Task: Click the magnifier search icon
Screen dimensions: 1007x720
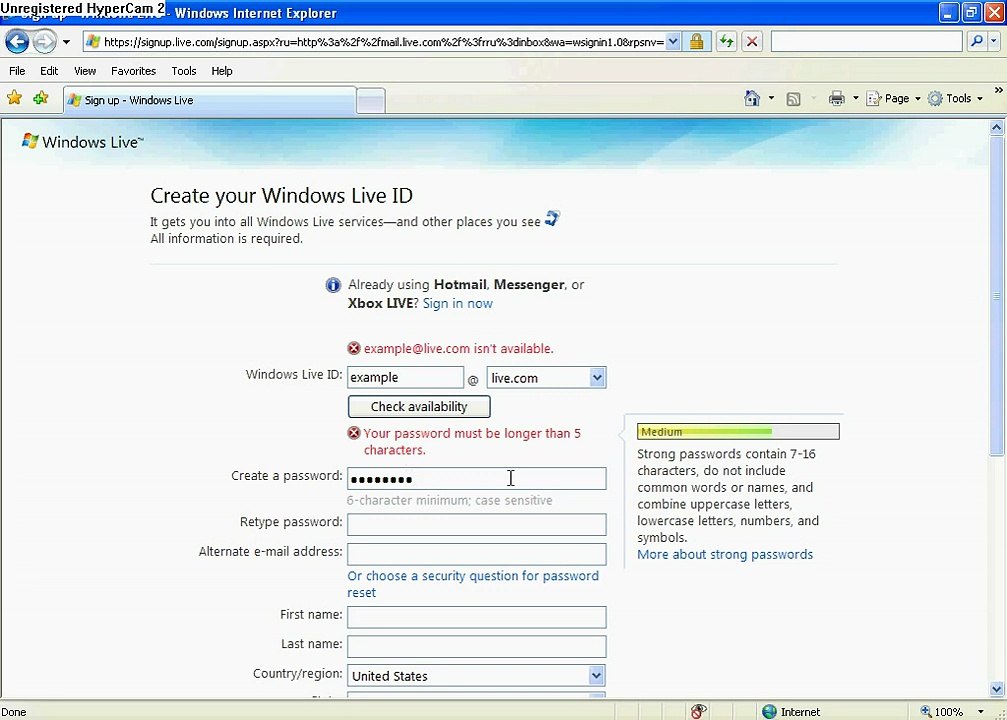Action: pos(977,42)
